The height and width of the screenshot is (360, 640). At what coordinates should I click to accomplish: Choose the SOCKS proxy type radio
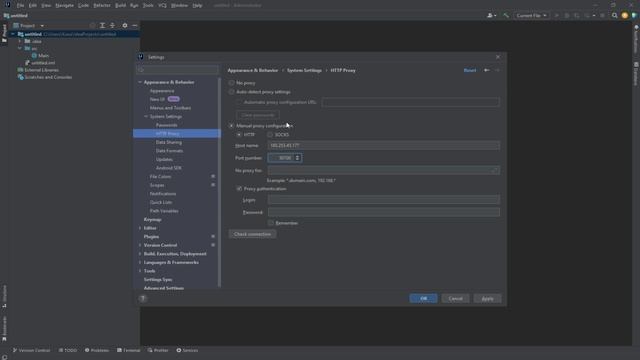(270, 134)
